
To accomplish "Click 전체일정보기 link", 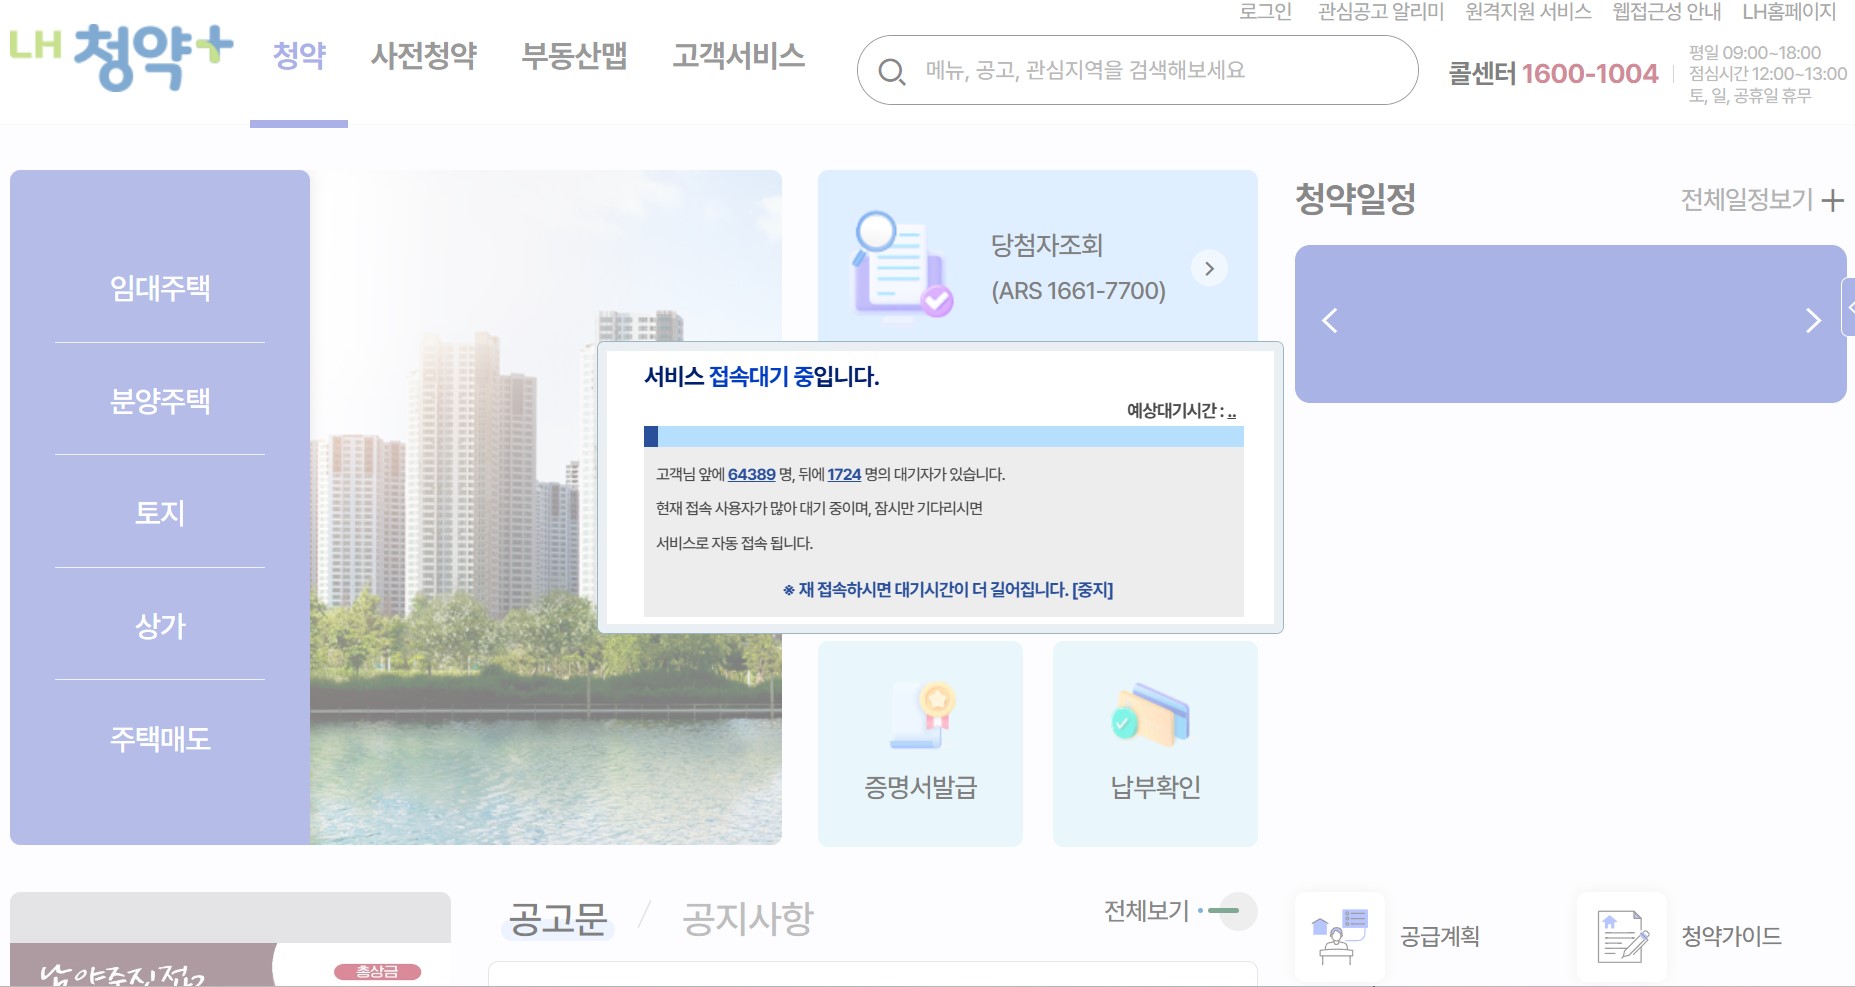I will [x=1746, y=200].
